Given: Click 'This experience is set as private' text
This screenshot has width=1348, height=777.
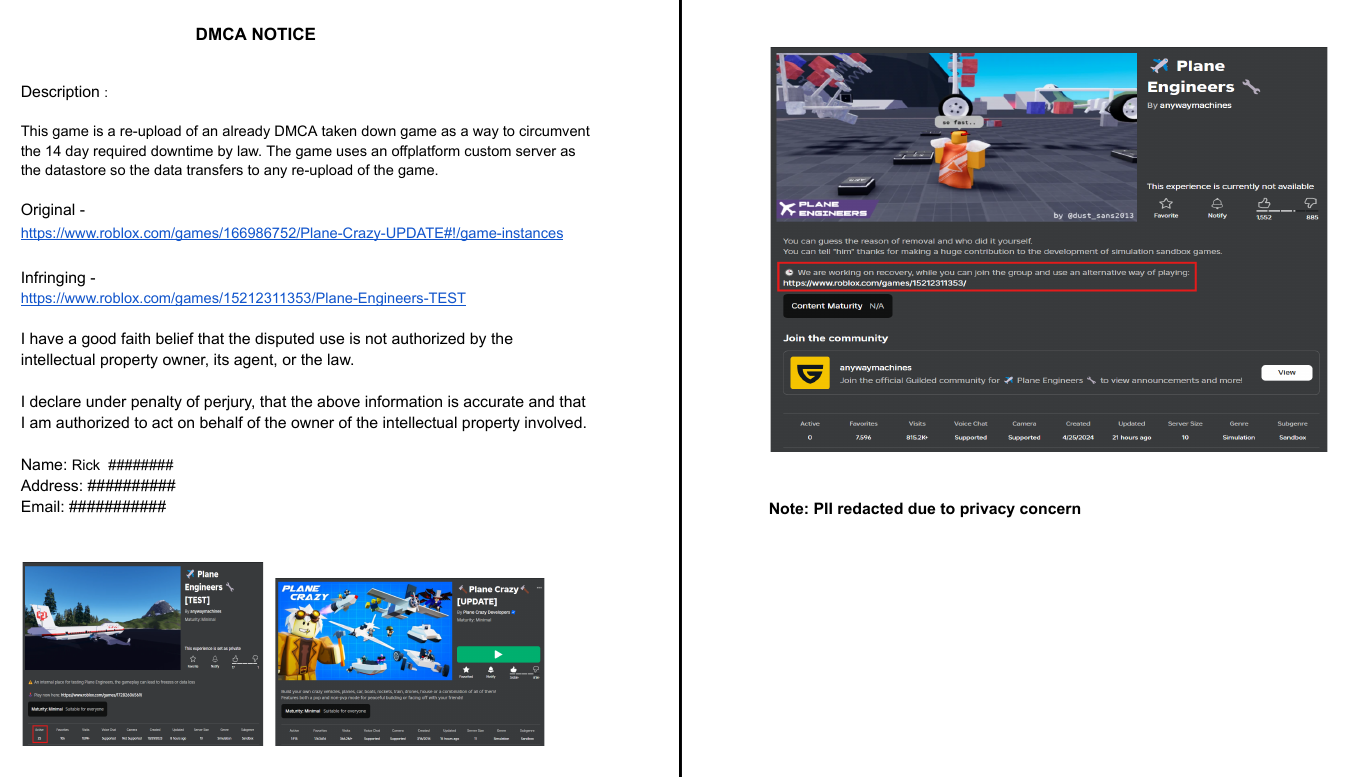Looking at the screenshot, I should (x=213, y=648).
